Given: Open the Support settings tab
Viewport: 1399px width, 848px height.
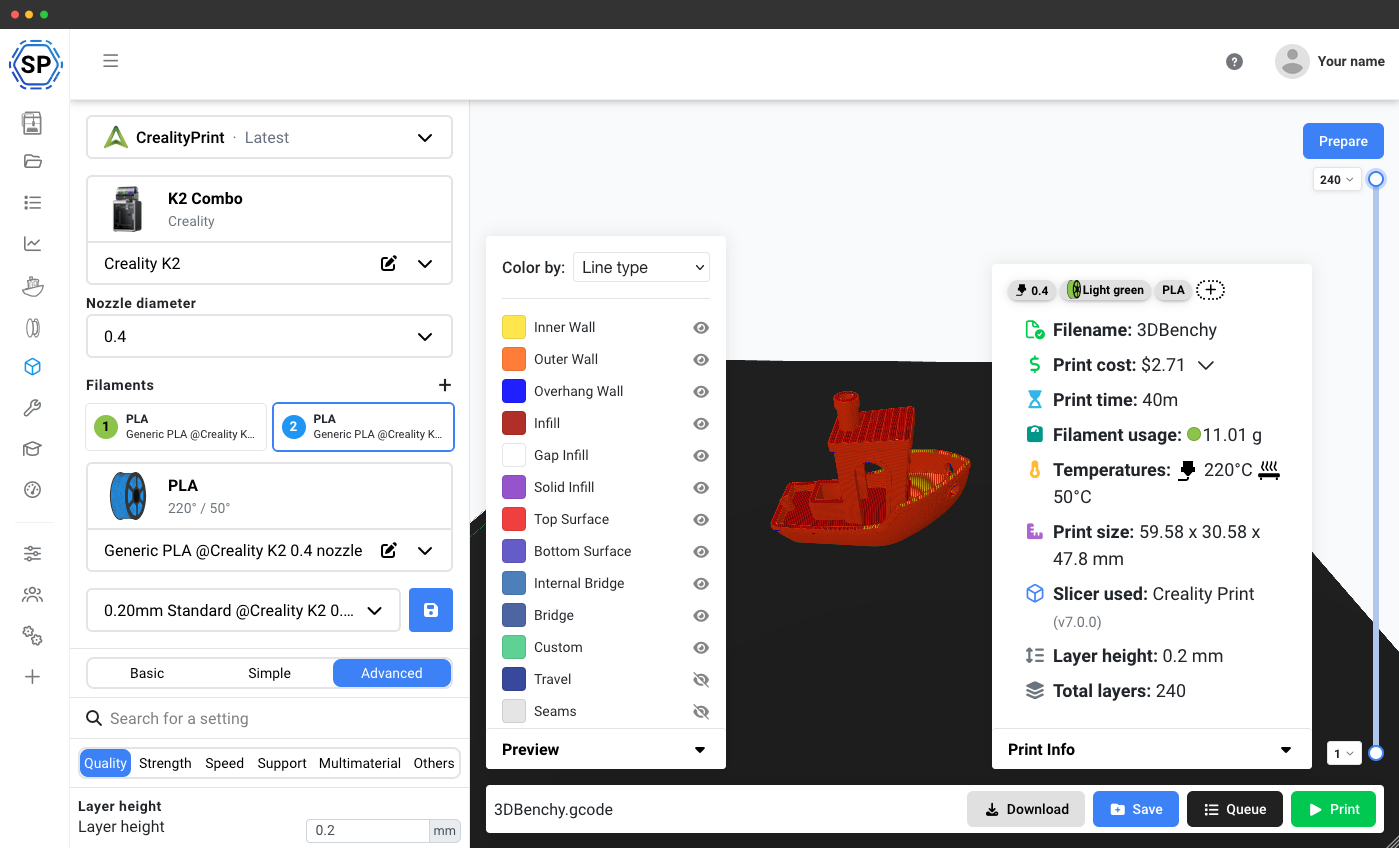Looking at the screenshot, I should click(x=282, y=763).
